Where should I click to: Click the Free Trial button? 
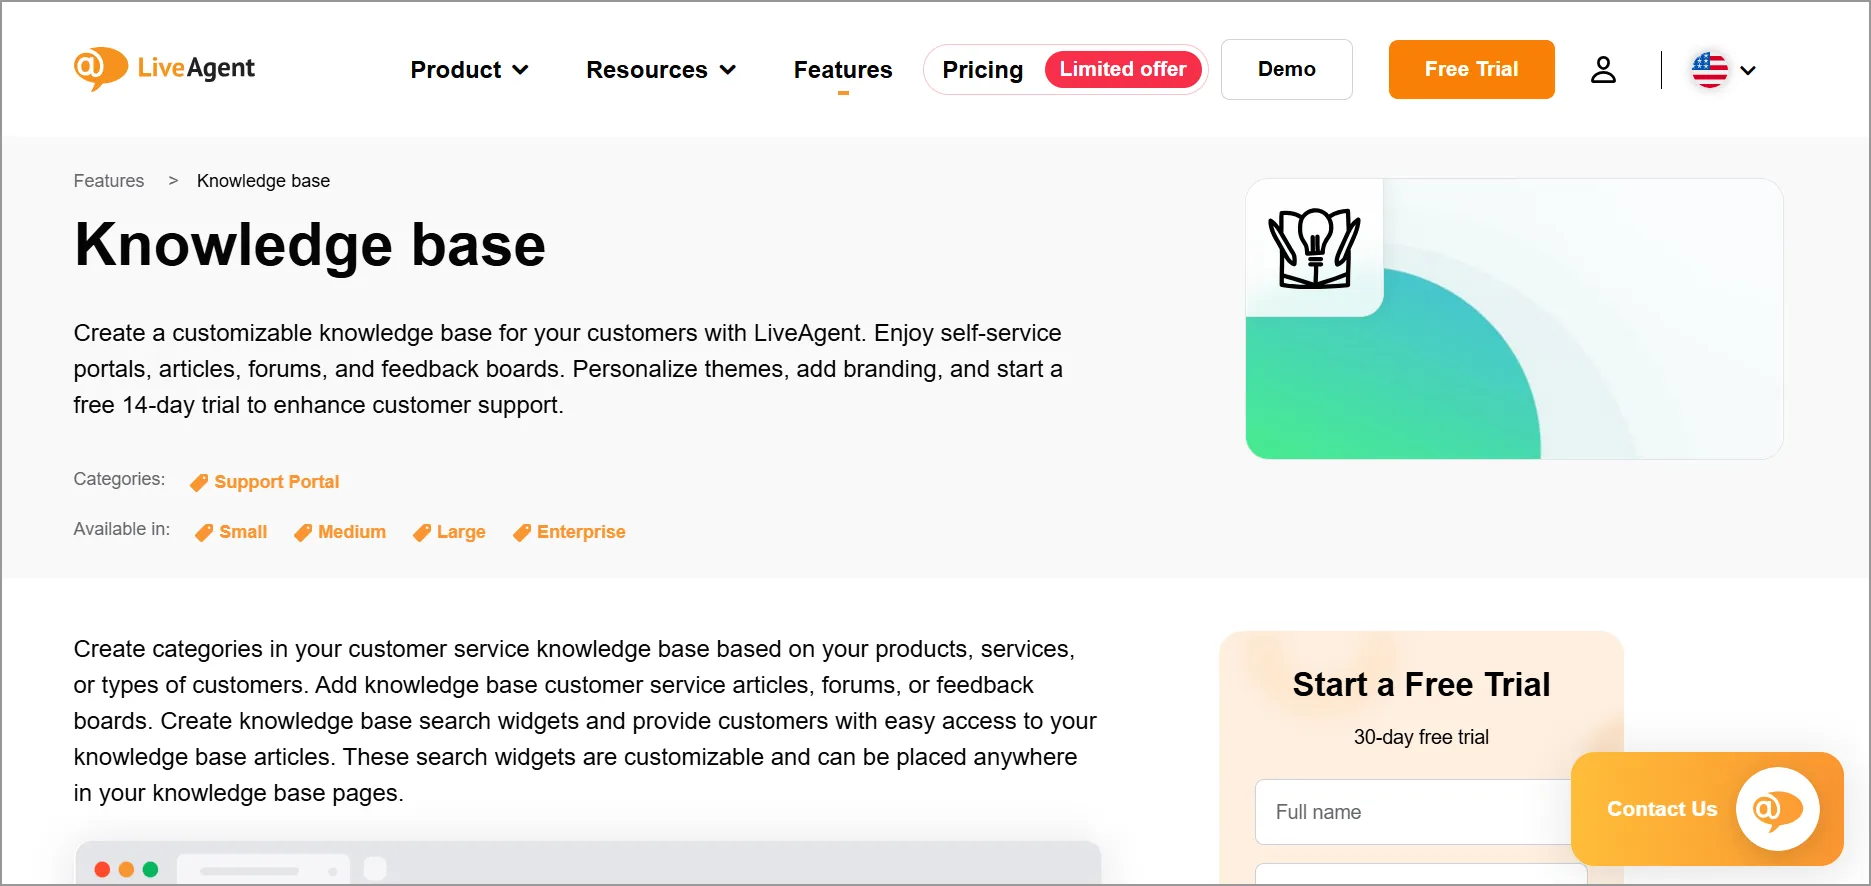tap(1471, 69)
